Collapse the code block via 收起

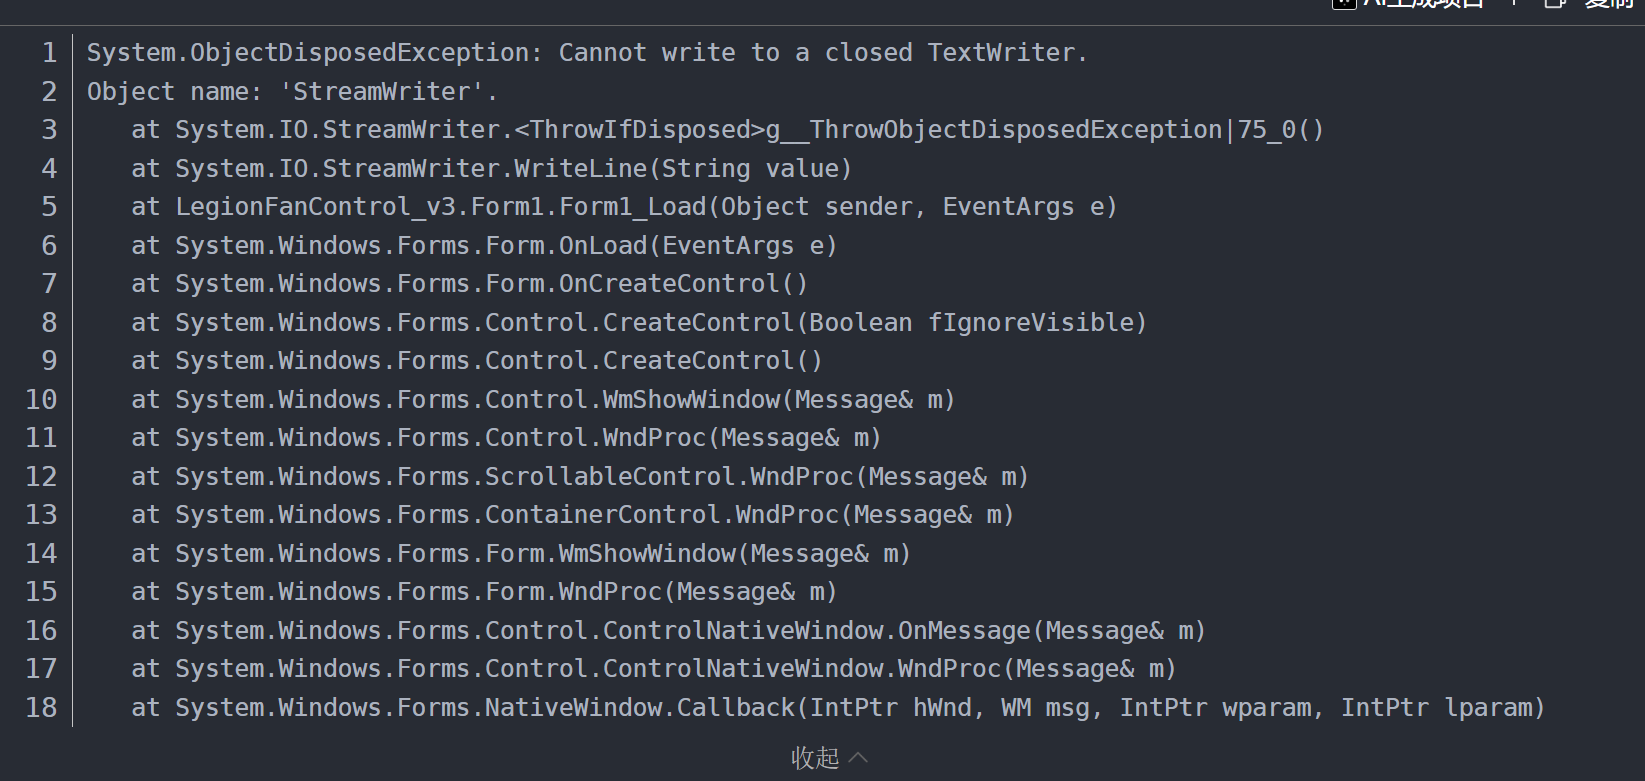814,758
